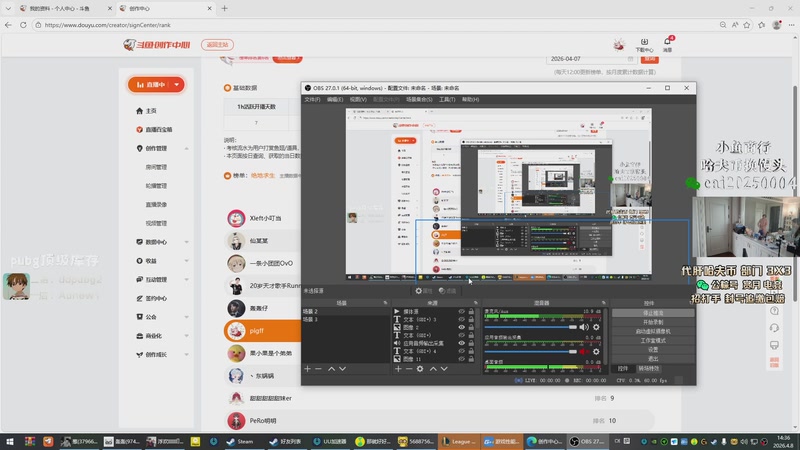This screenshot has width=800, height=450.
Task: Pop out the 场景 dock panel icon
Action: [385, 303]
